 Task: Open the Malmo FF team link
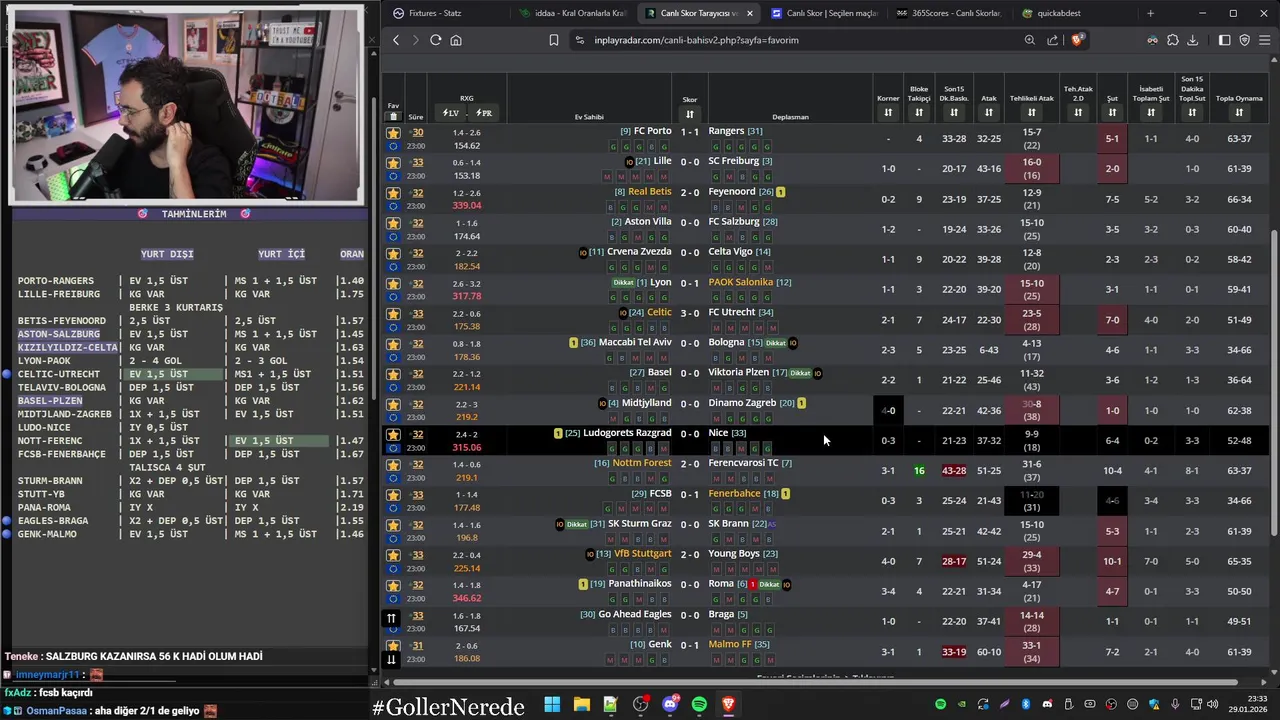tap(729, 644)
